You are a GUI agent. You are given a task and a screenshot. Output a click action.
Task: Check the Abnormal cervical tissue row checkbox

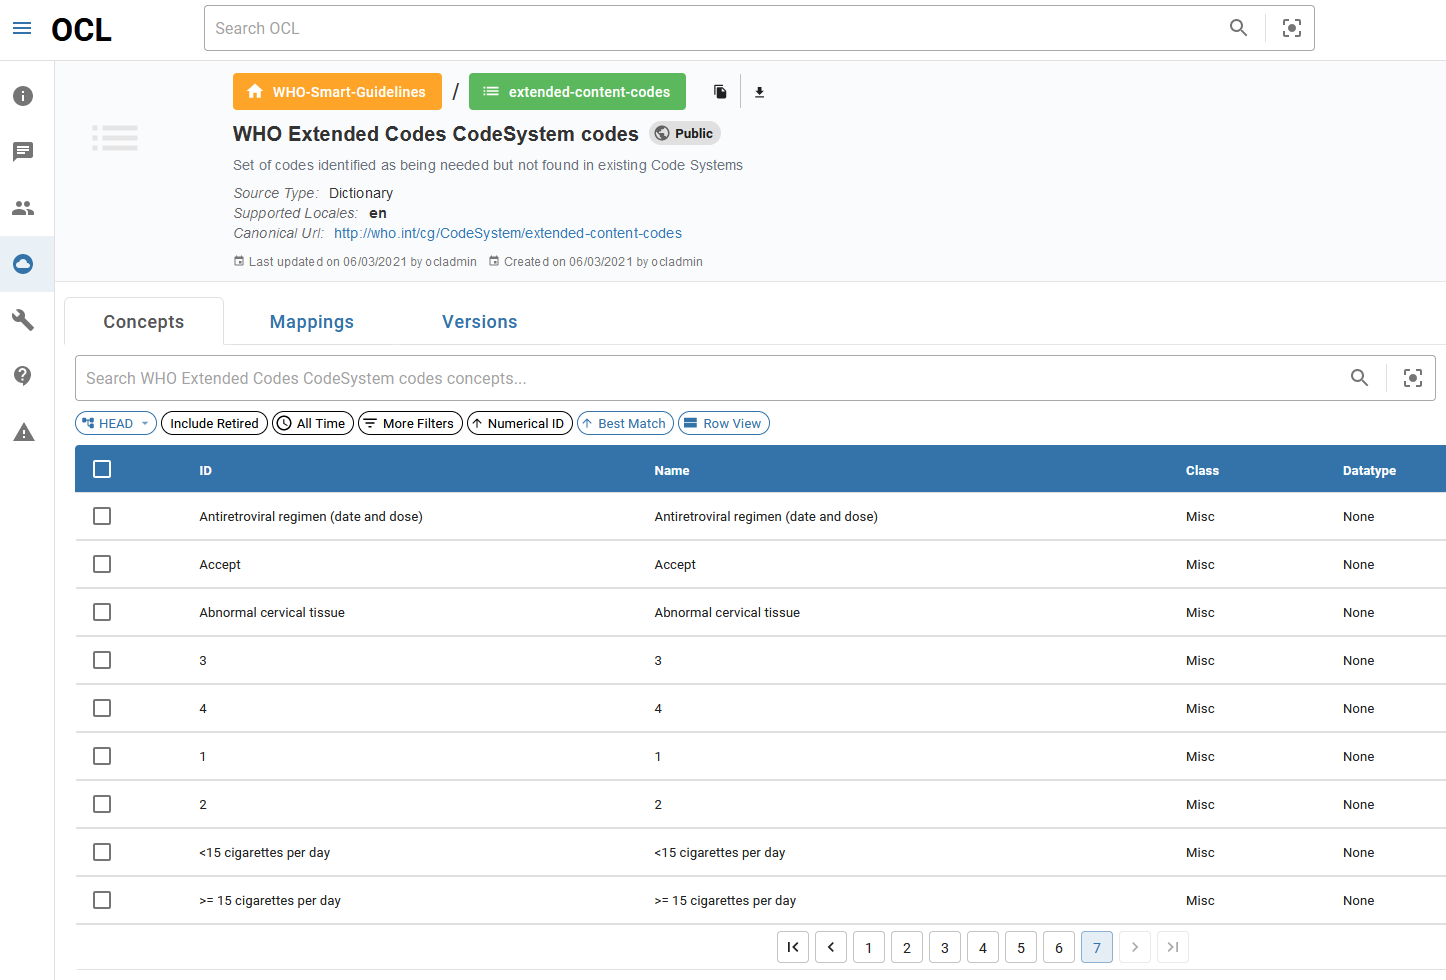101,611
